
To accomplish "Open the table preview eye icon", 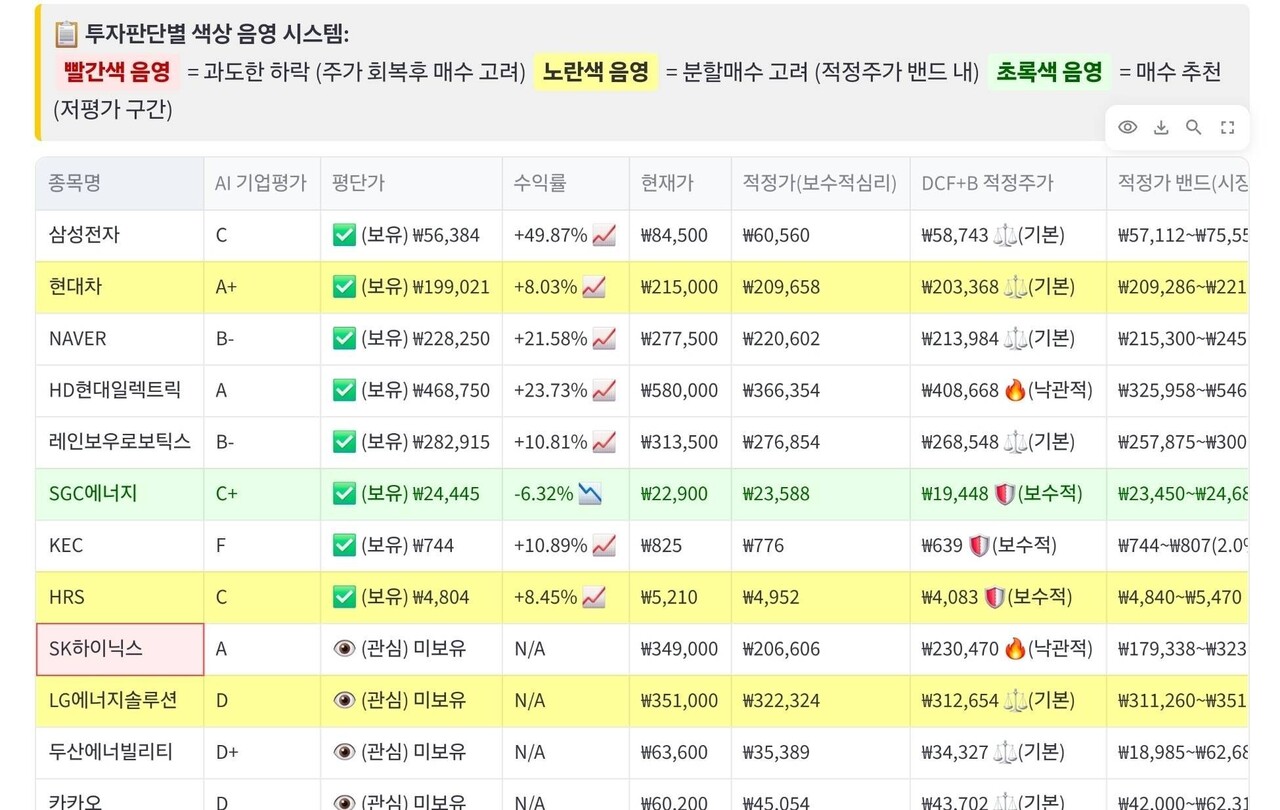I will pyautogui.click(x=1128, y=127).
